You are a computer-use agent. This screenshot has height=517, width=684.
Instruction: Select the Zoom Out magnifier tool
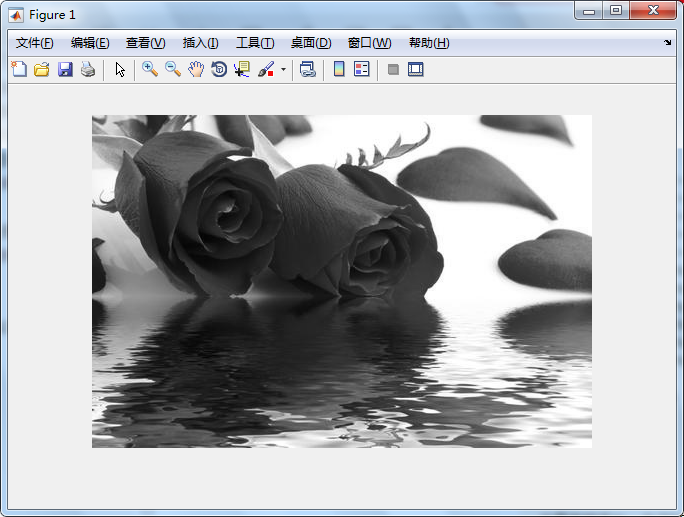point(173,69)
